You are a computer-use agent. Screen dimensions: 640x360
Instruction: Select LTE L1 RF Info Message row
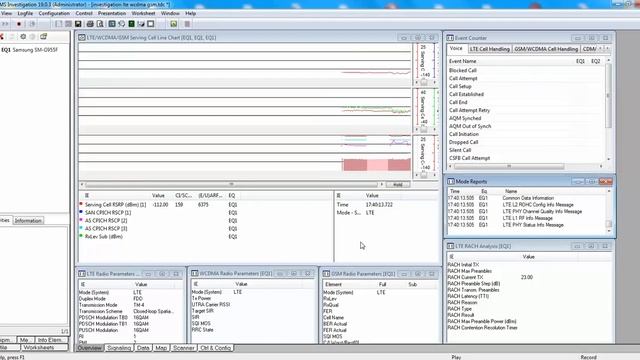pyautogui.click(x=526, y=218)
